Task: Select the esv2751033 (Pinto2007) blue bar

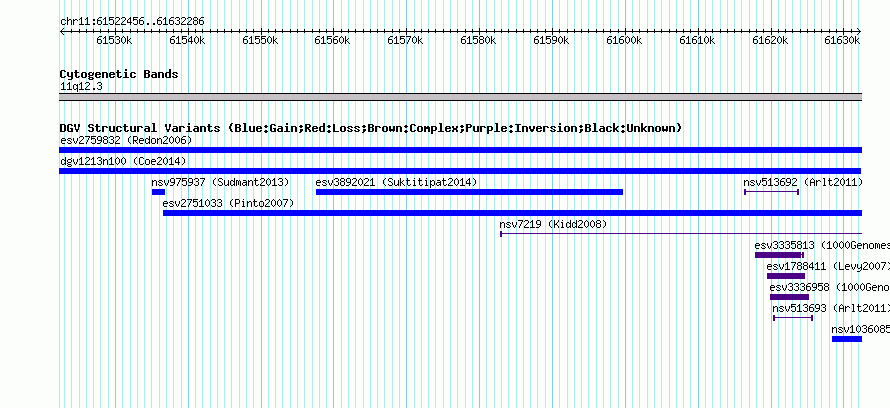Action: (513, 213)
